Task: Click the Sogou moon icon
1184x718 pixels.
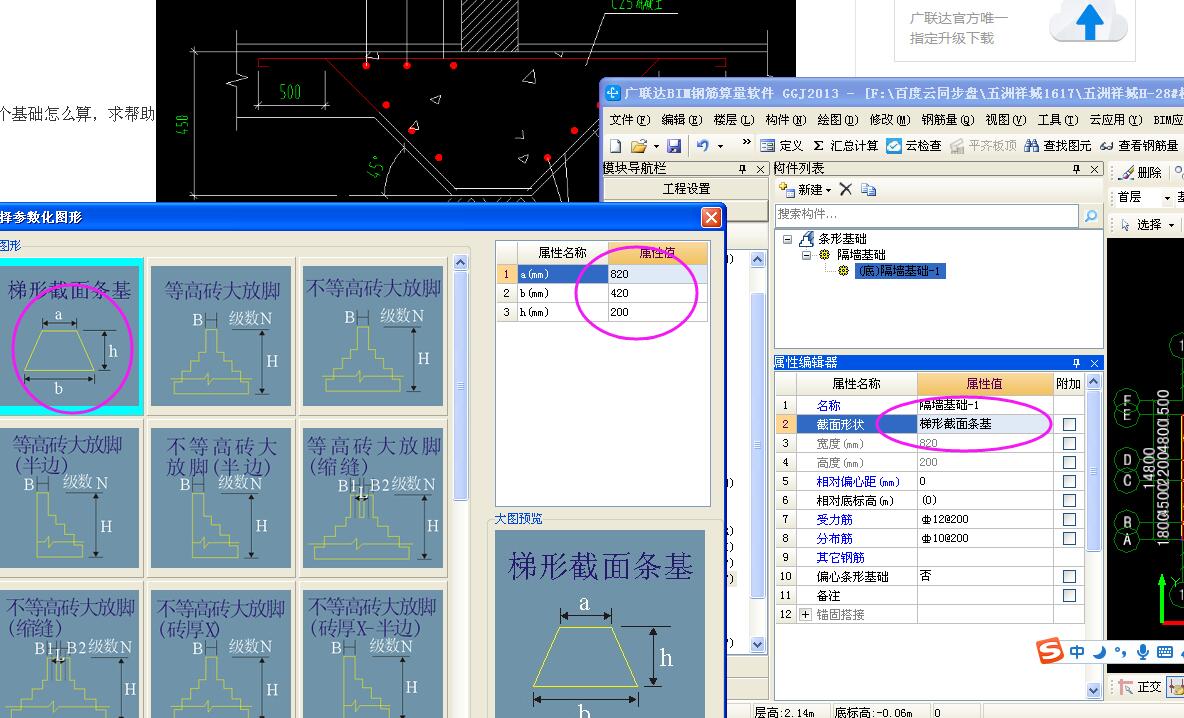Action: point(1099,652)
